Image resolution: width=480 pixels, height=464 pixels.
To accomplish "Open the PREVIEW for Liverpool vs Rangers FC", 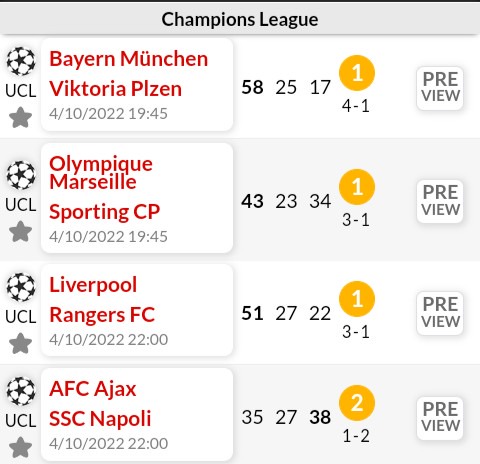I will [x=440, y=313].
